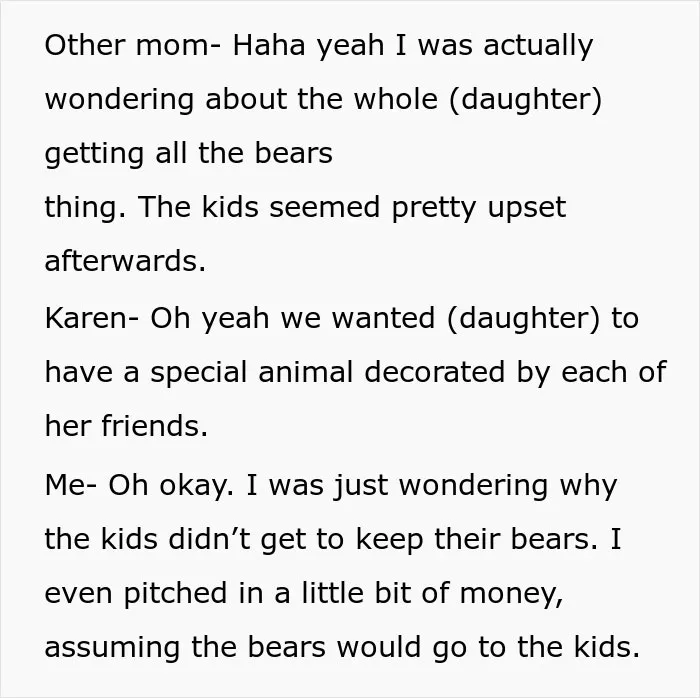The height and width of the screenshot is (698, 700).
Task: Click the words "keep their bears."
Action: click(477, 540)
